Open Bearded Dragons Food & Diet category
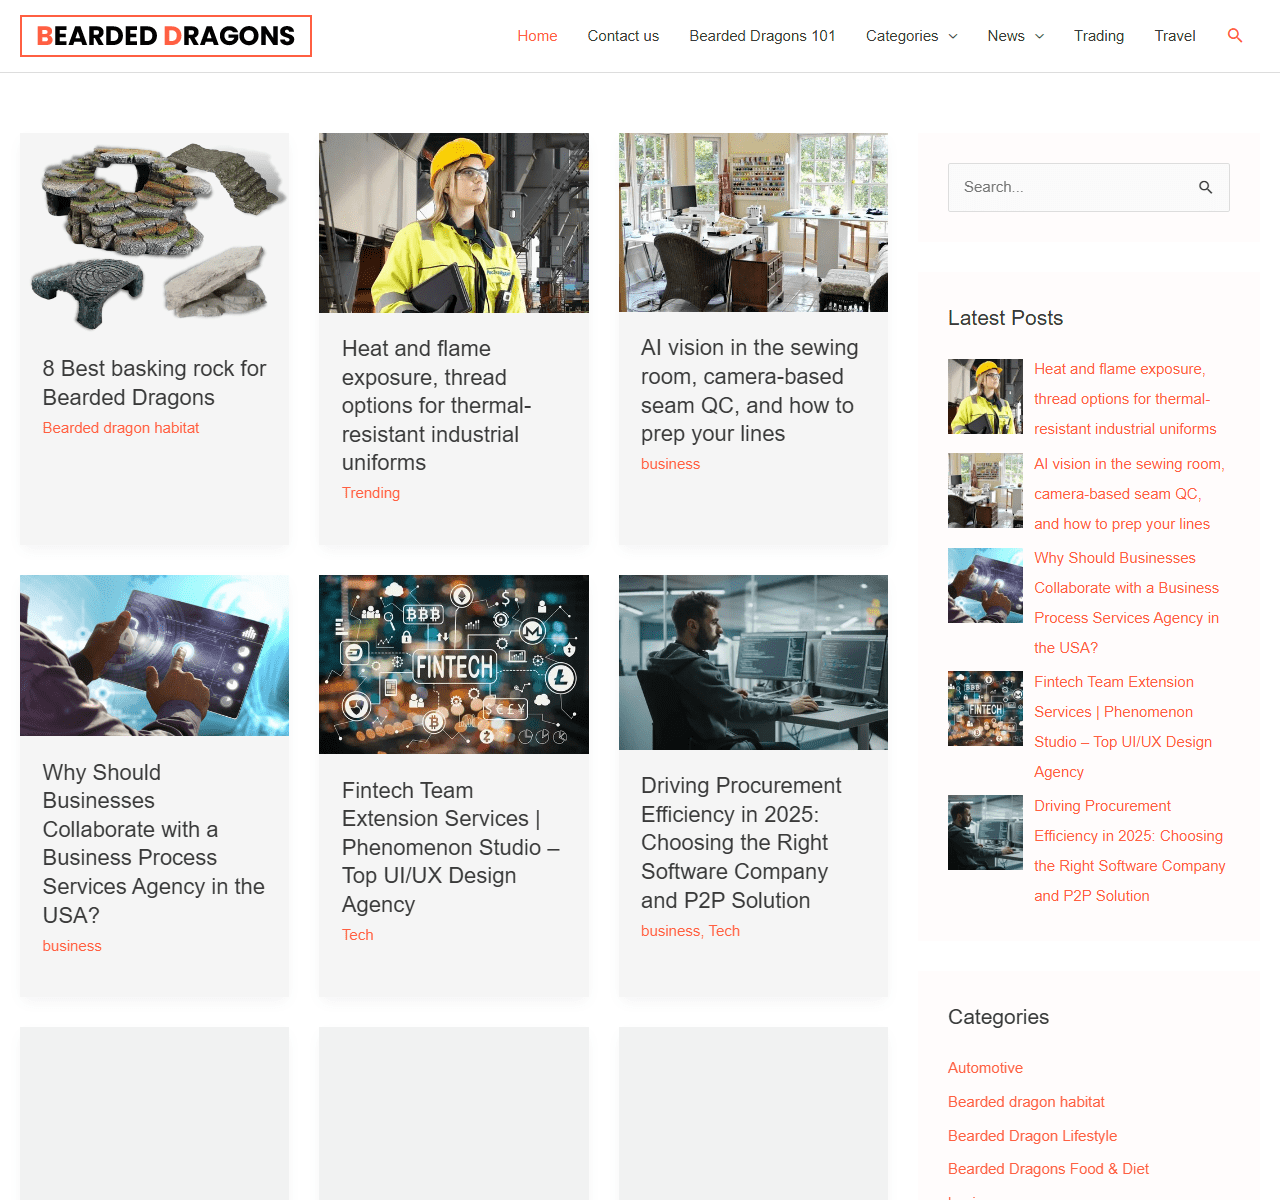 pos(1048,1169)
